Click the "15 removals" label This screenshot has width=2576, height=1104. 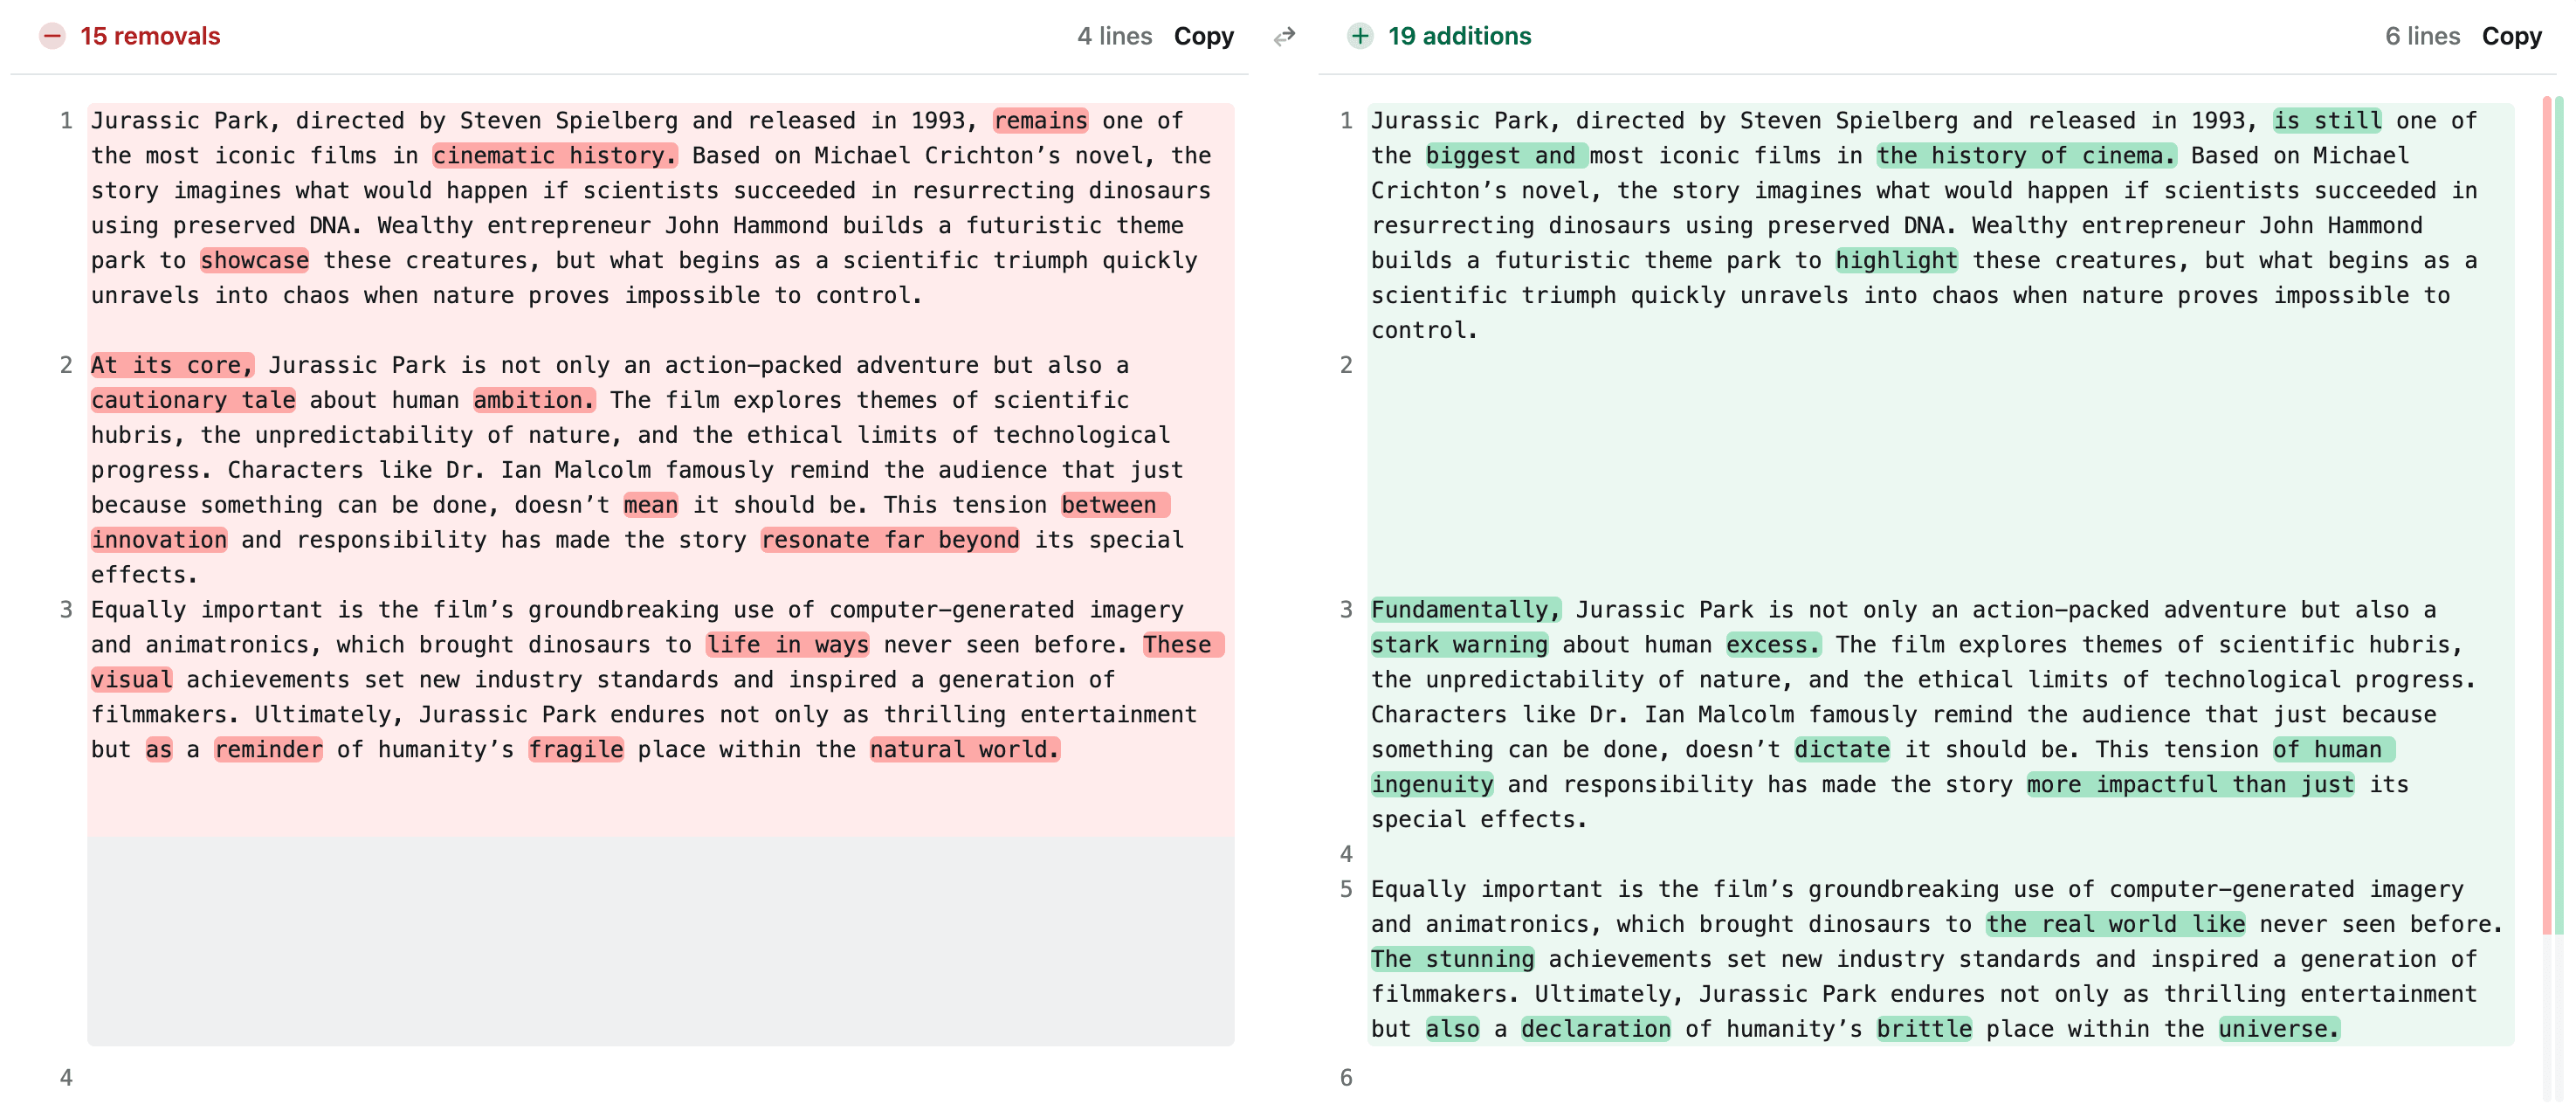[150, 36]
